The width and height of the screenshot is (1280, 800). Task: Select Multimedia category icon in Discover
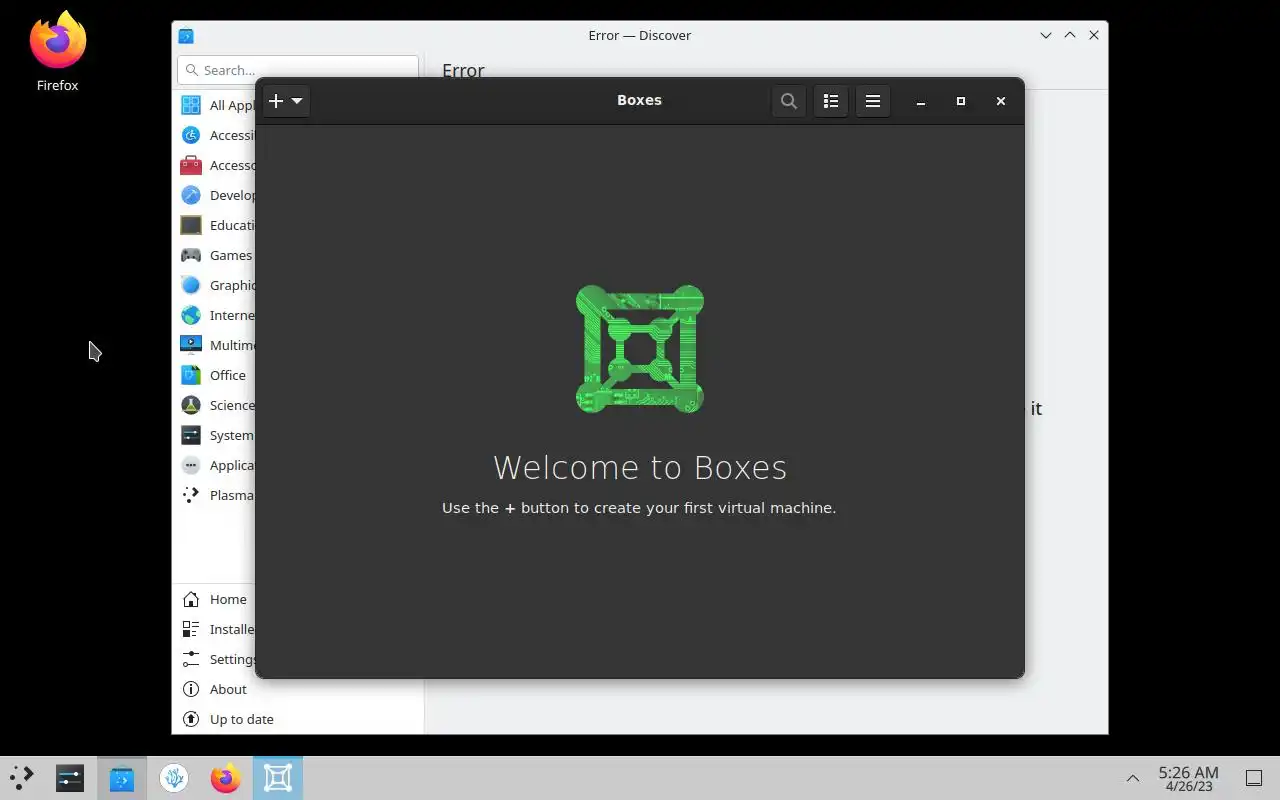tap(191, 345)
